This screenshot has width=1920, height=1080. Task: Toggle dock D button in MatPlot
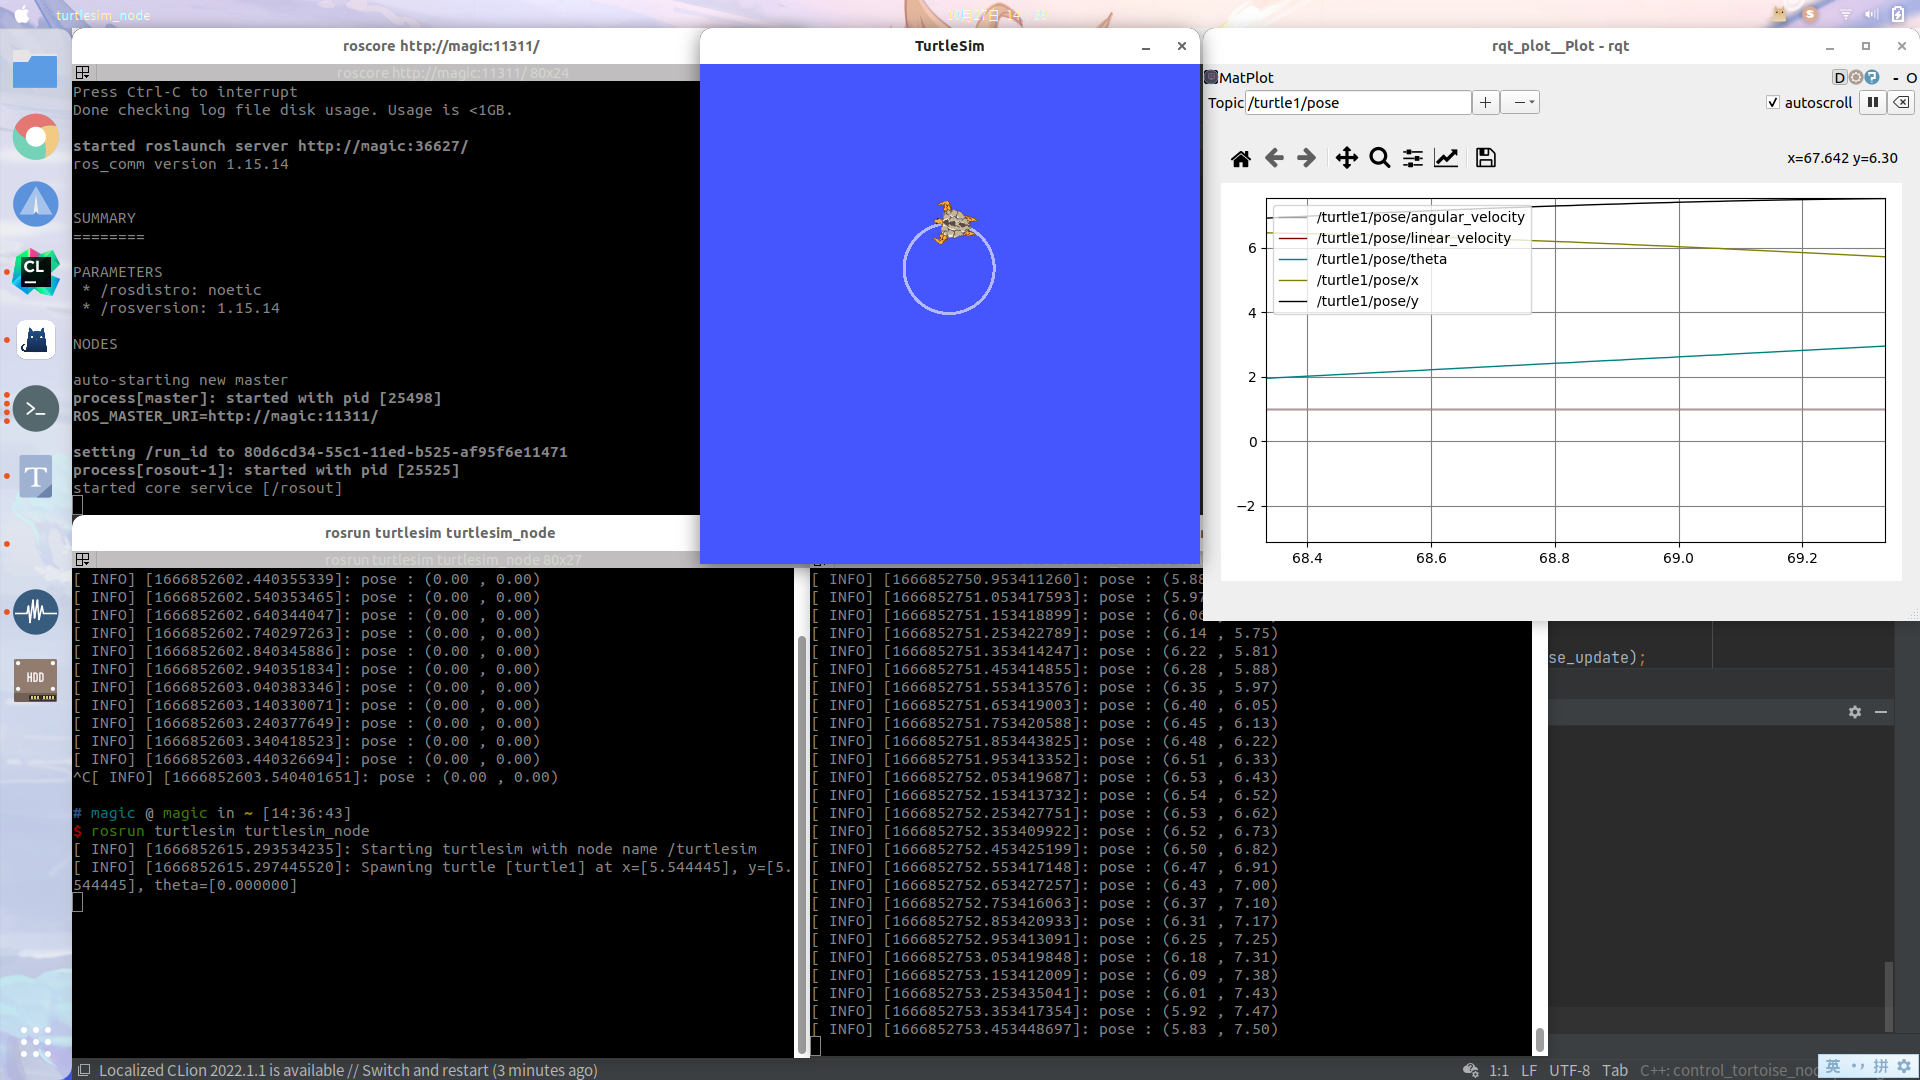(x=1838, y=77)
